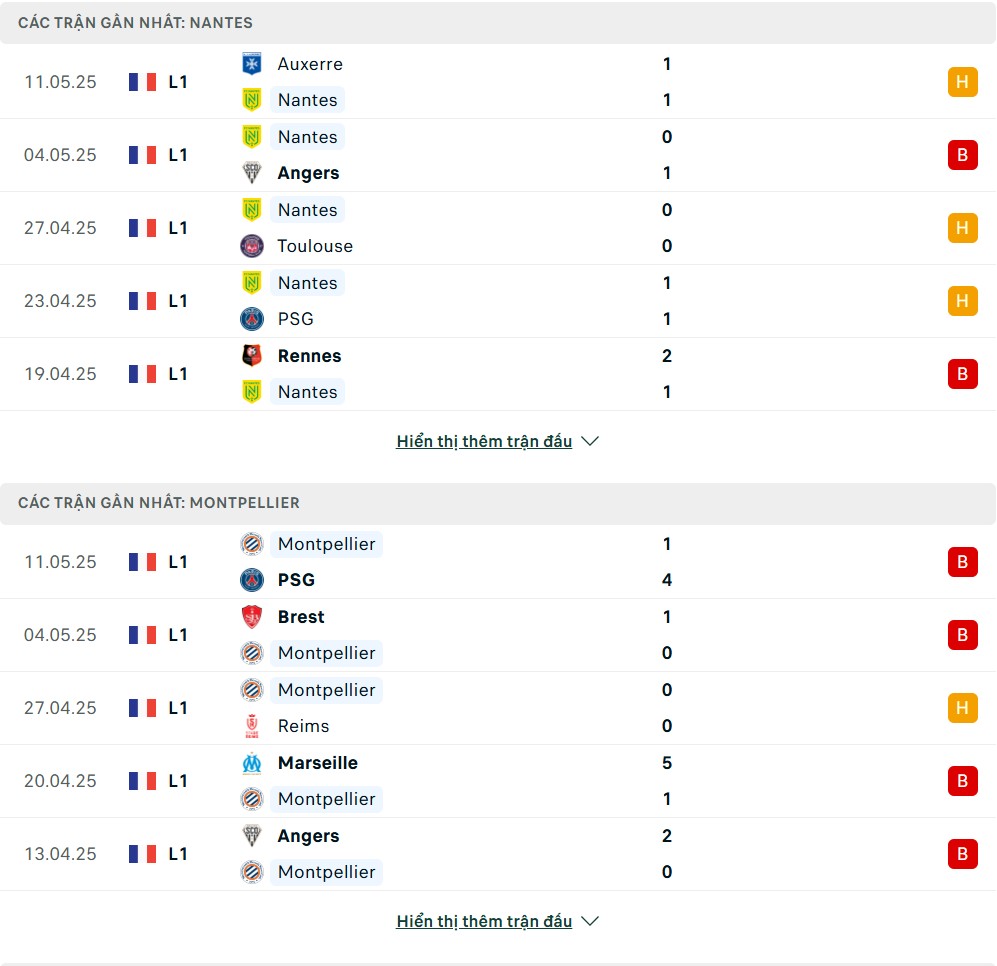Click the Marseille club crest icon
Image resolution: width=997 pixels, height=966 pixels.
tap(252, 763)
